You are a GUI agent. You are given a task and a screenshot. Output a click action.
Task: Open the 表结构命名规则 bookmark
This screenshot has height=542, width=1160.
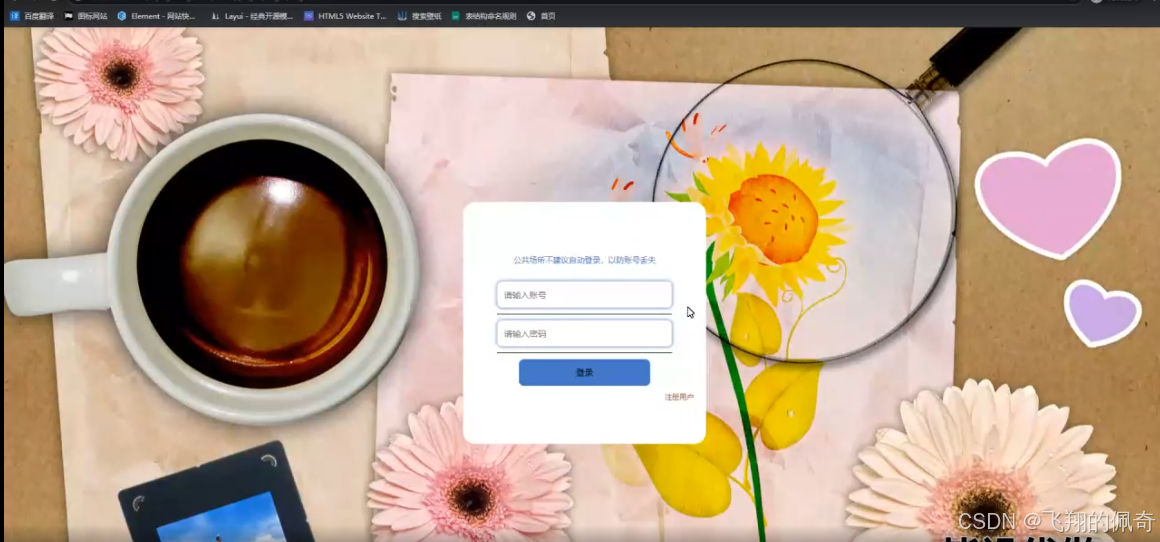tap(484, 16)
